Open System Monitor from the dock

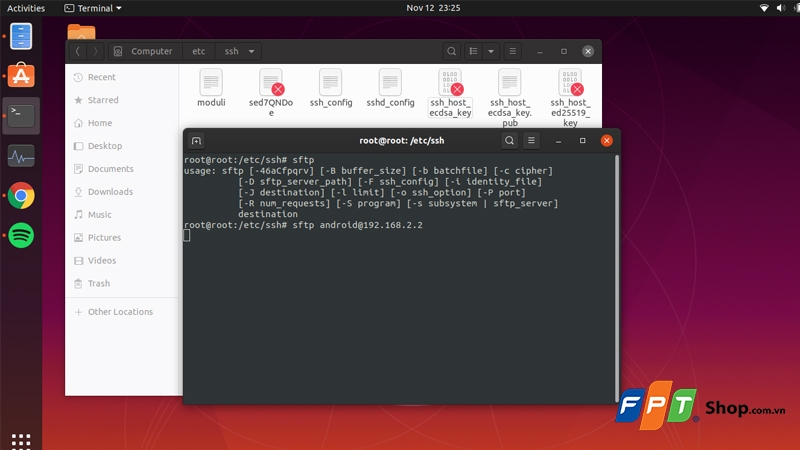point(21,156)
